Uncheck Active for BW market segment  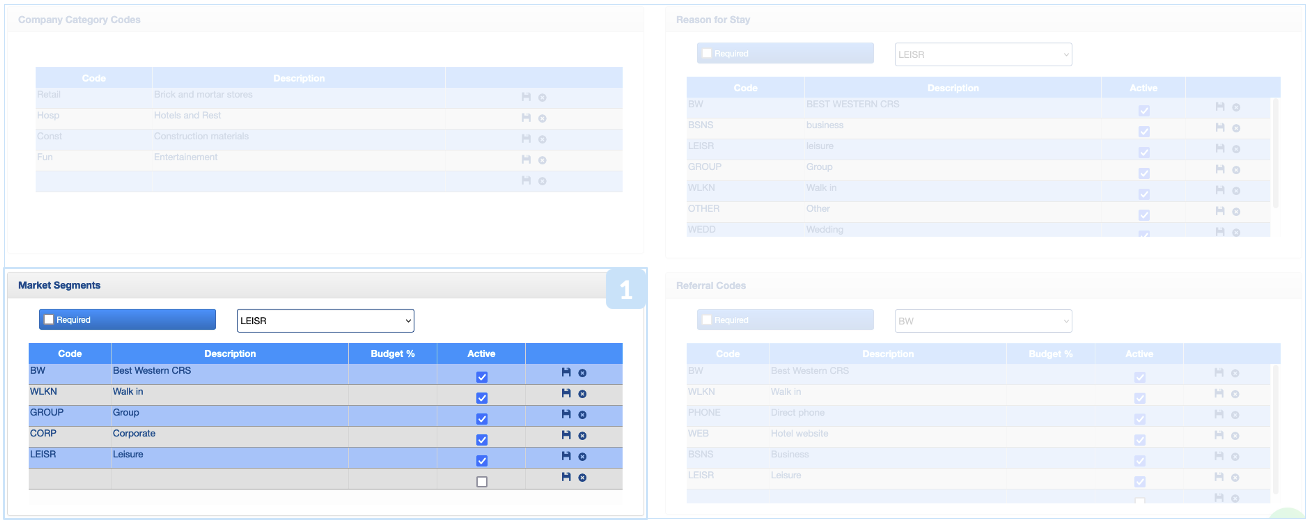coord(482,377)
